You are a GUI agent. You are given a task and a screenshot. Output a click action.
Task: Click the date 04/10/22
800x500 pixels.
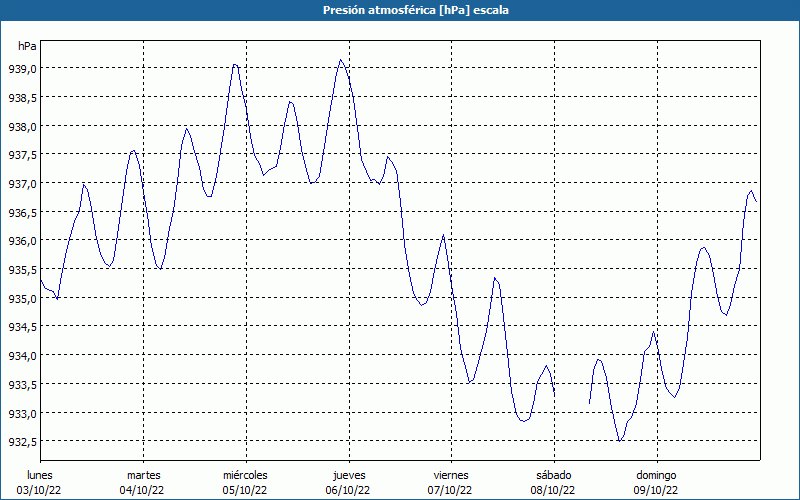[142, 490]
